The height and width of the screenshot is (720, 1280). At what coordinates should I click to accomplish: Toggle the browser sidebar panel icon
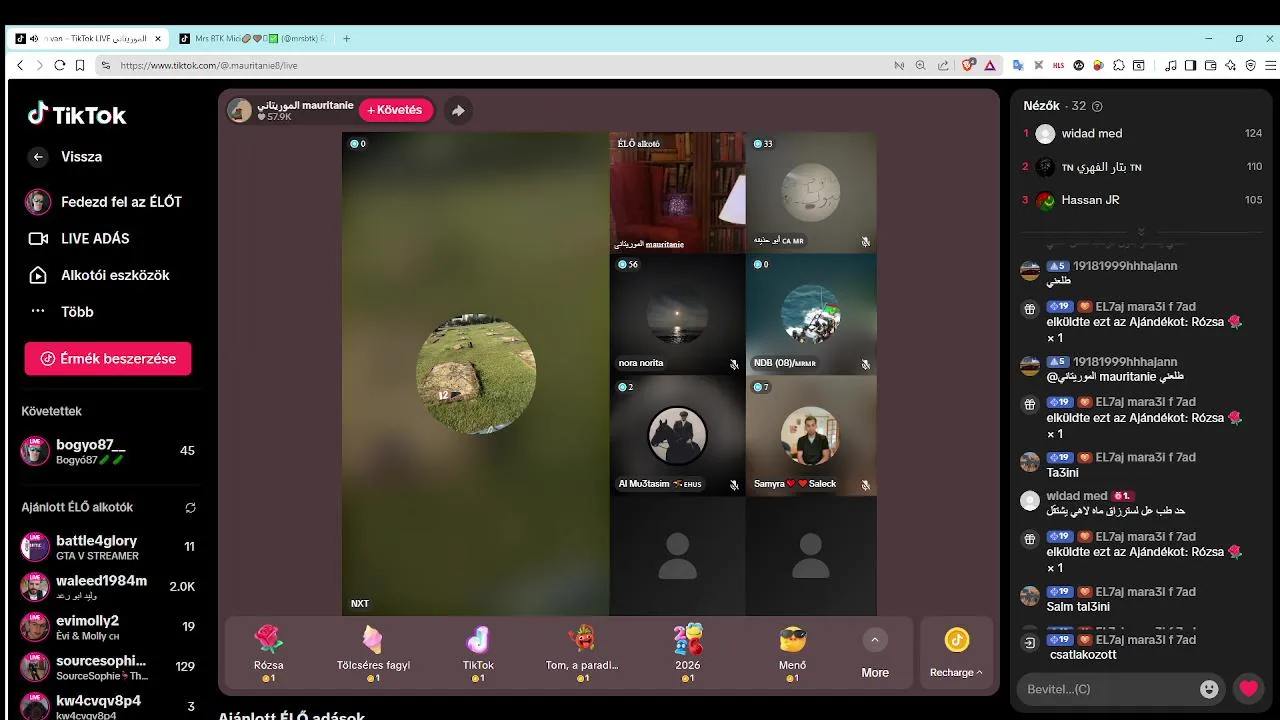tap(1190, 65)
